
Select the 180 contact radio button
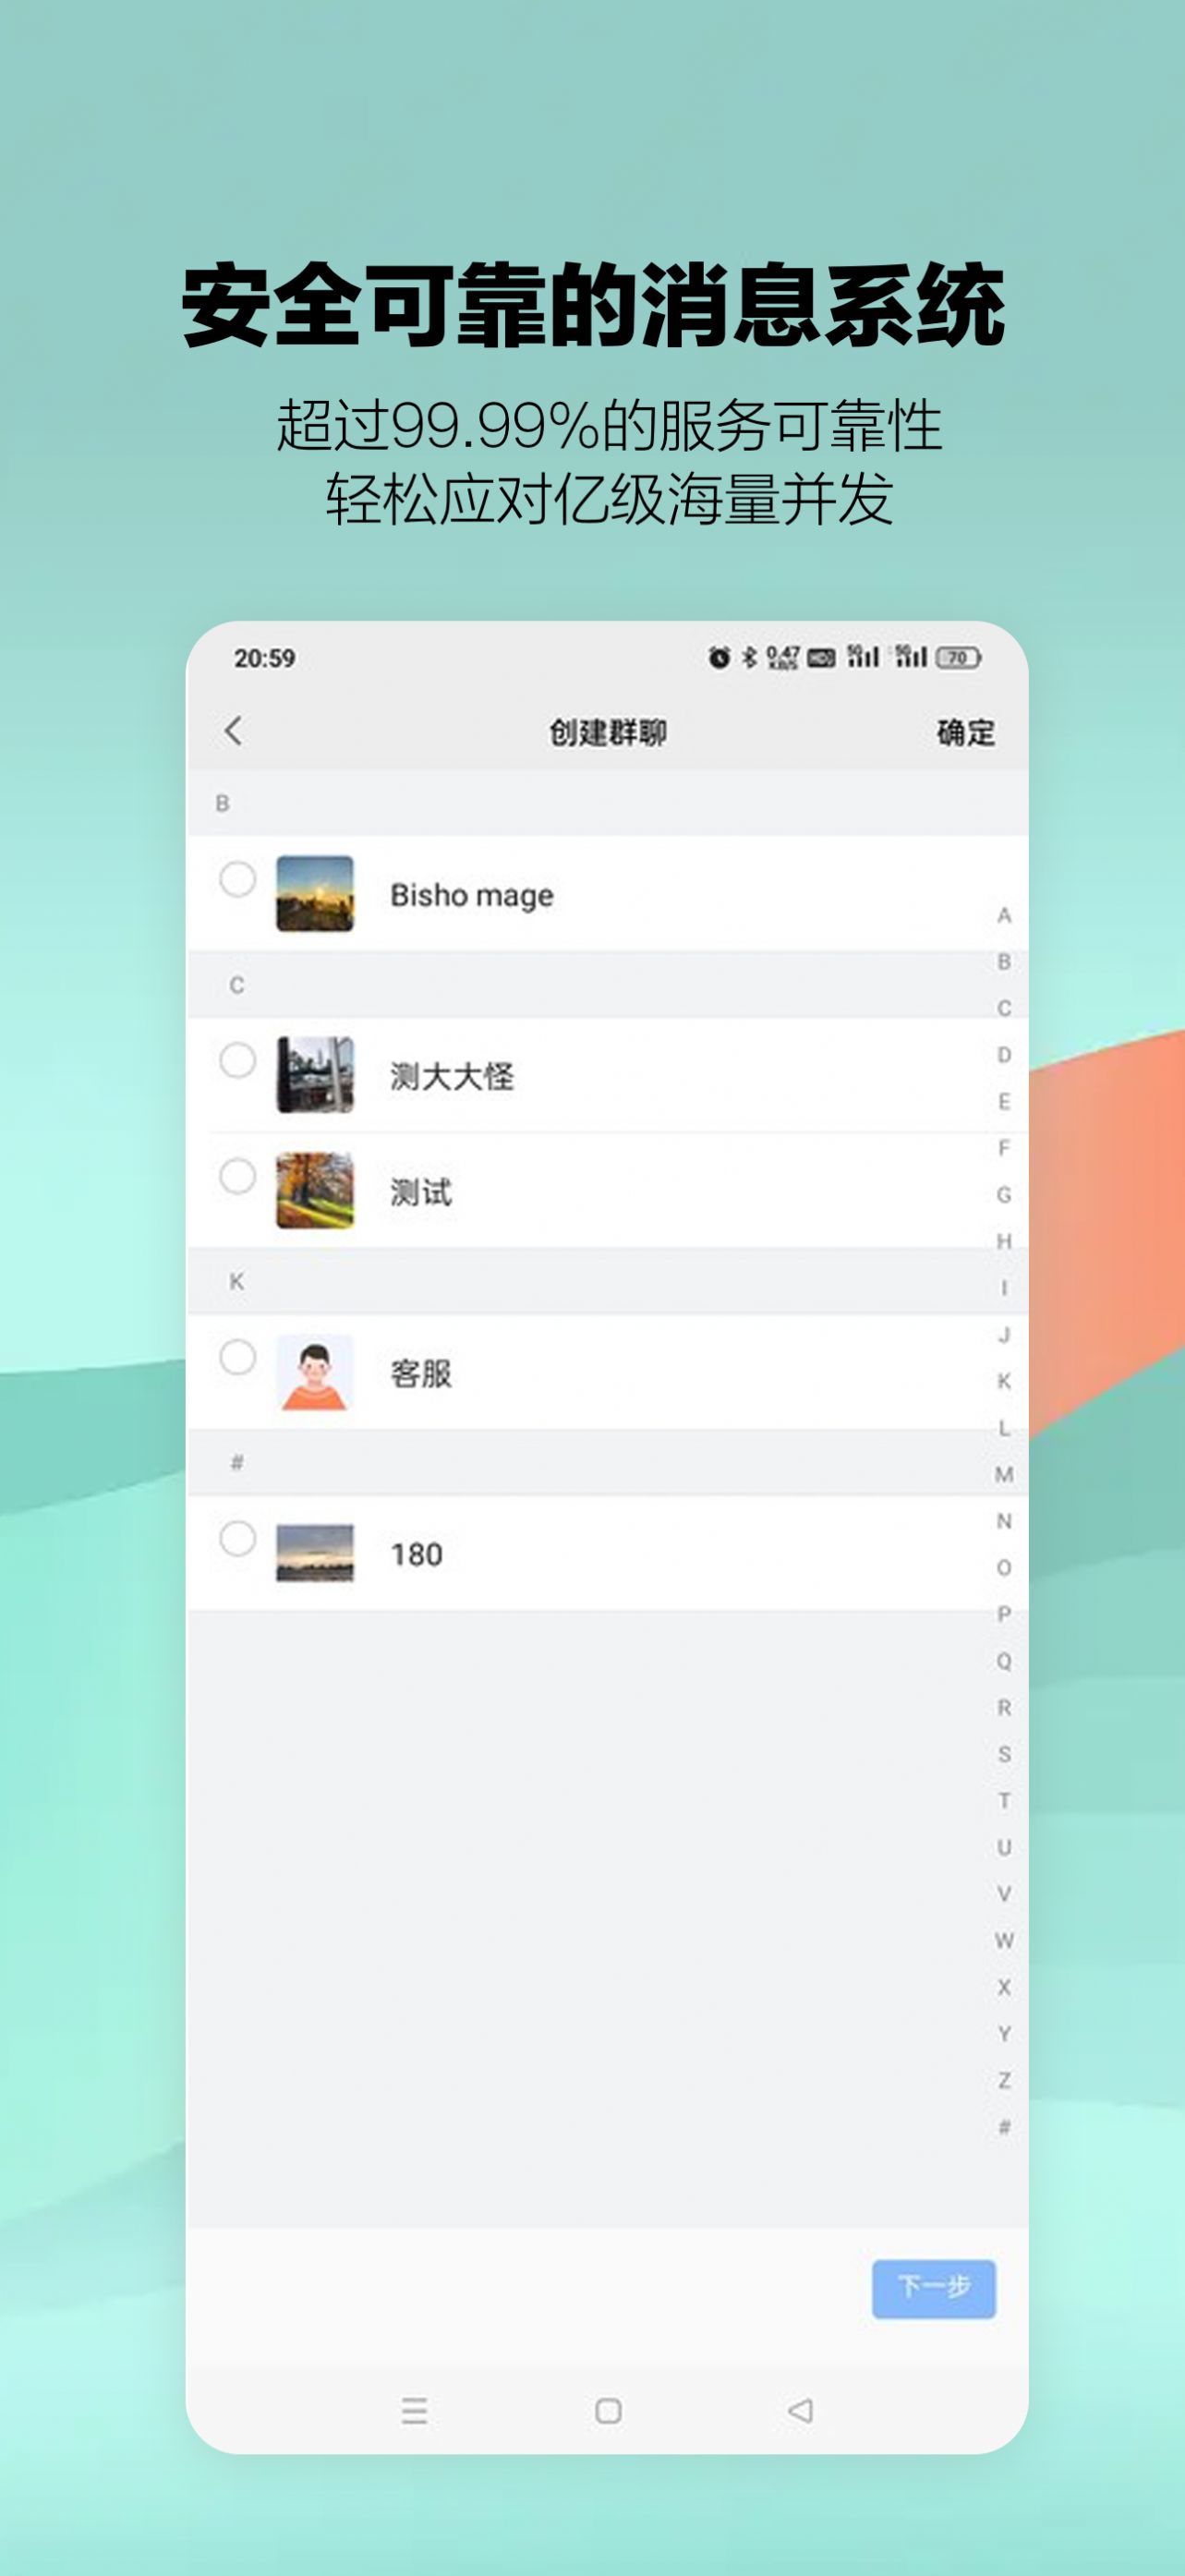(238, 1538)
